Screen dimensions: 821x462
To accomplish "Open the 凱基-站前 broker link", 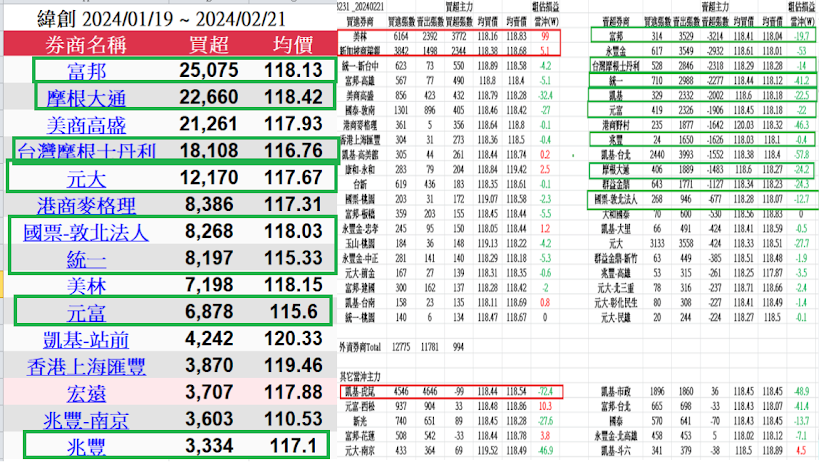I will pyautogui.click(x=86, y=339).
